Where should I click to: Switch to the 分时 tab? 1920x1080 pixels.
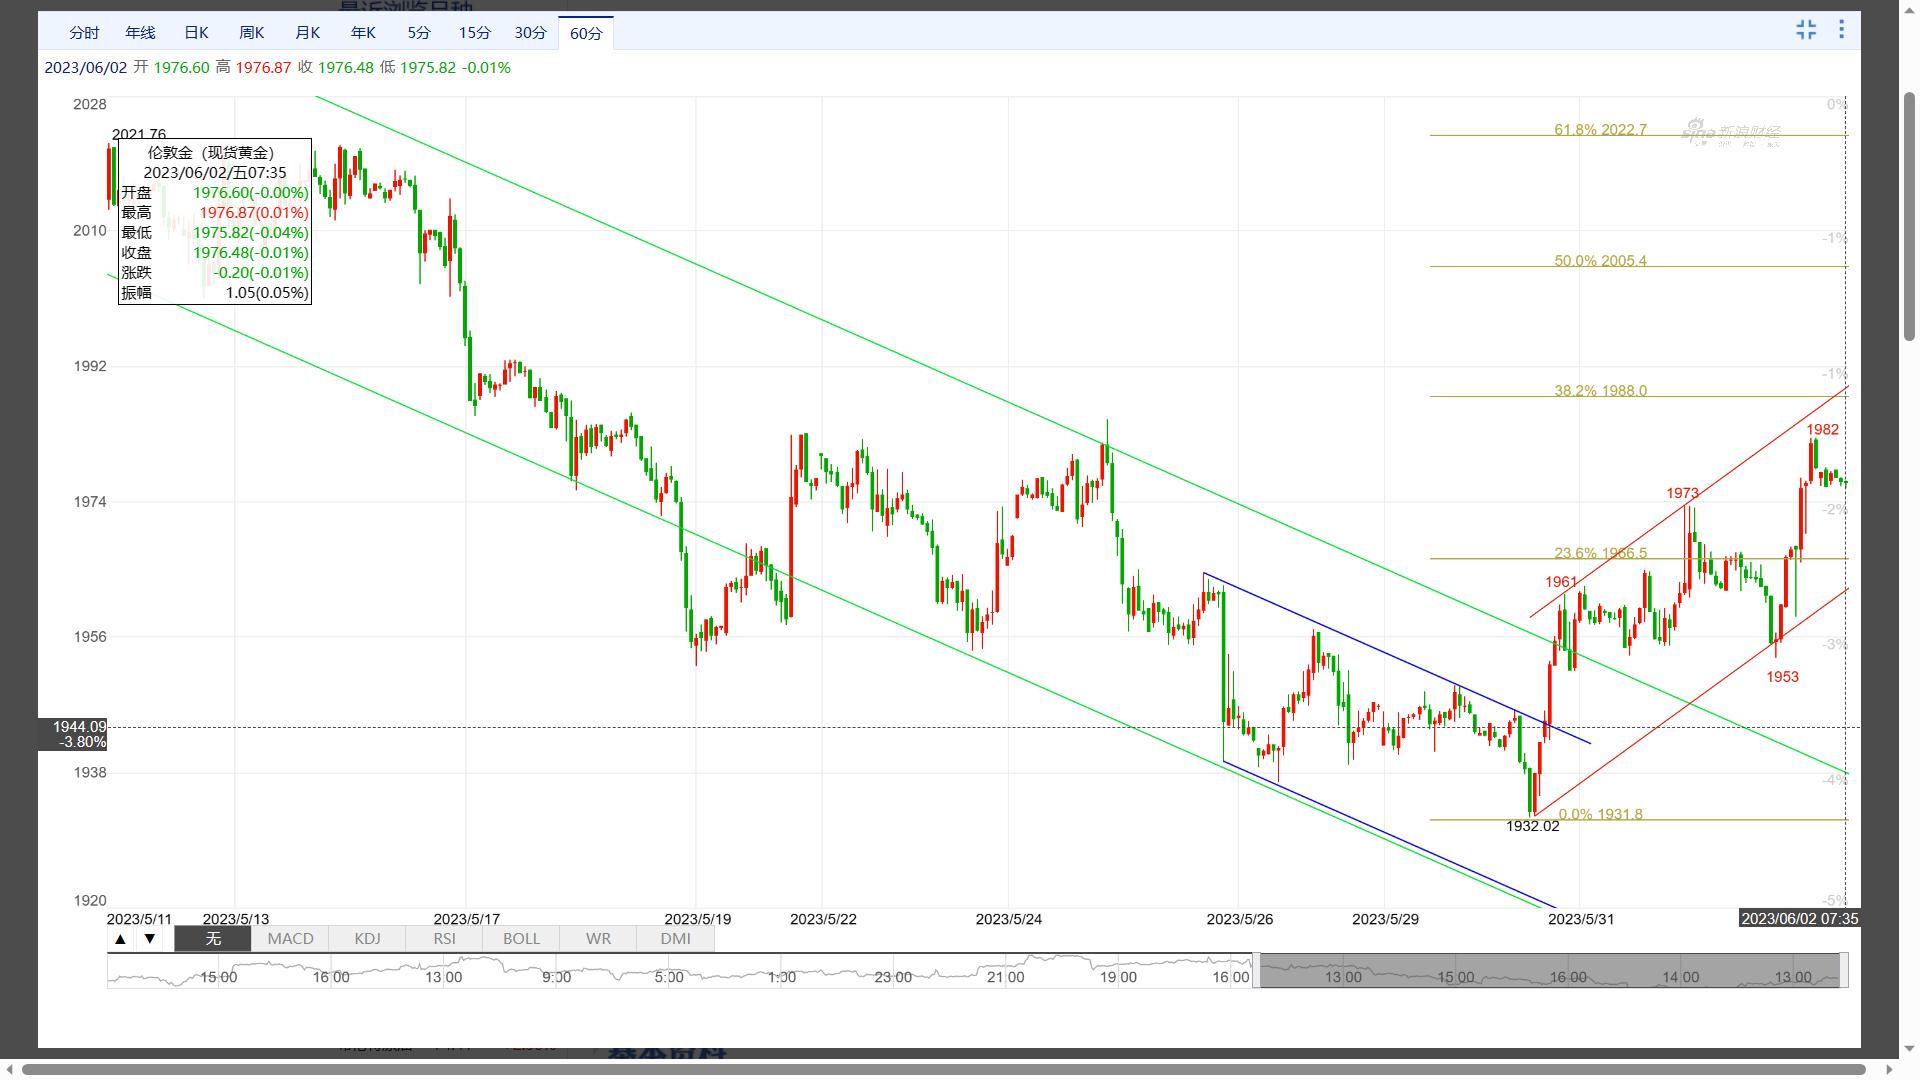click(84, 33)
